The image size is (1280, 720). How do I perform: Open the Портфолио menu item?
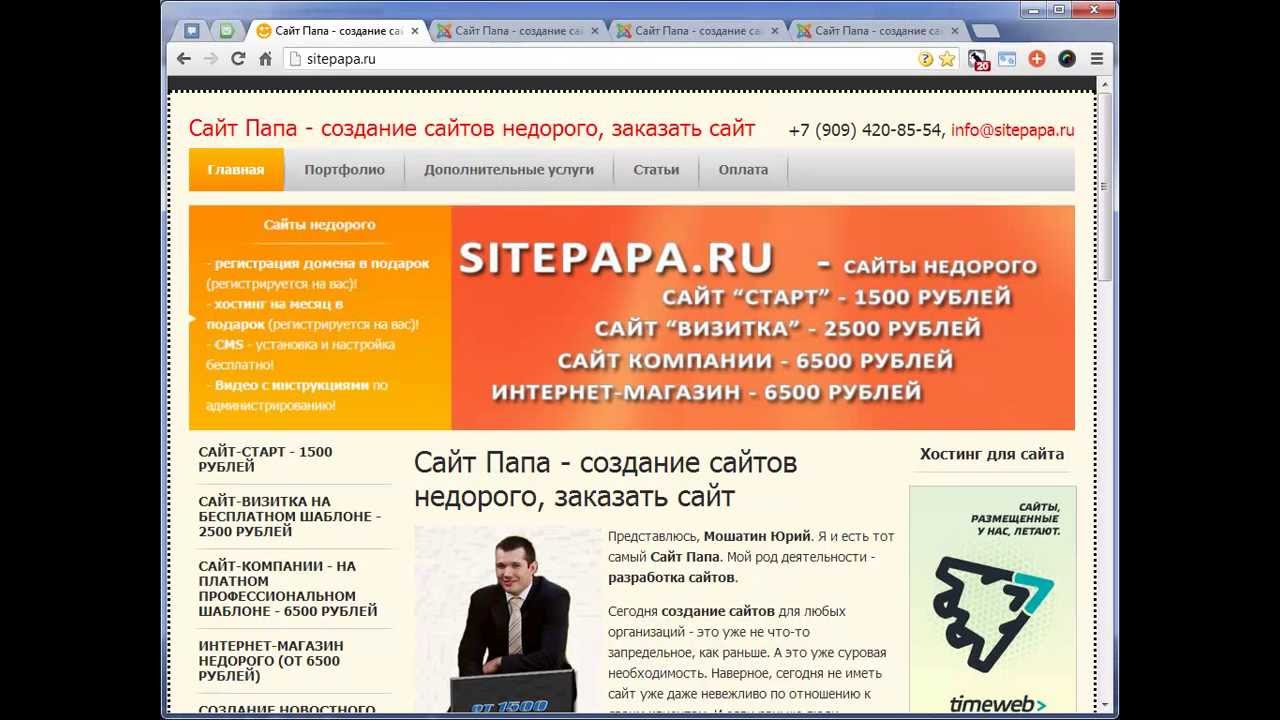tap(345, 169)
